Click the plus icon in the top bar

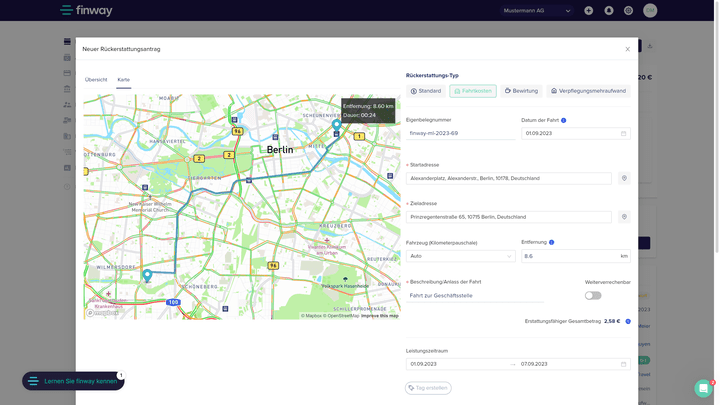pos(589,11)
